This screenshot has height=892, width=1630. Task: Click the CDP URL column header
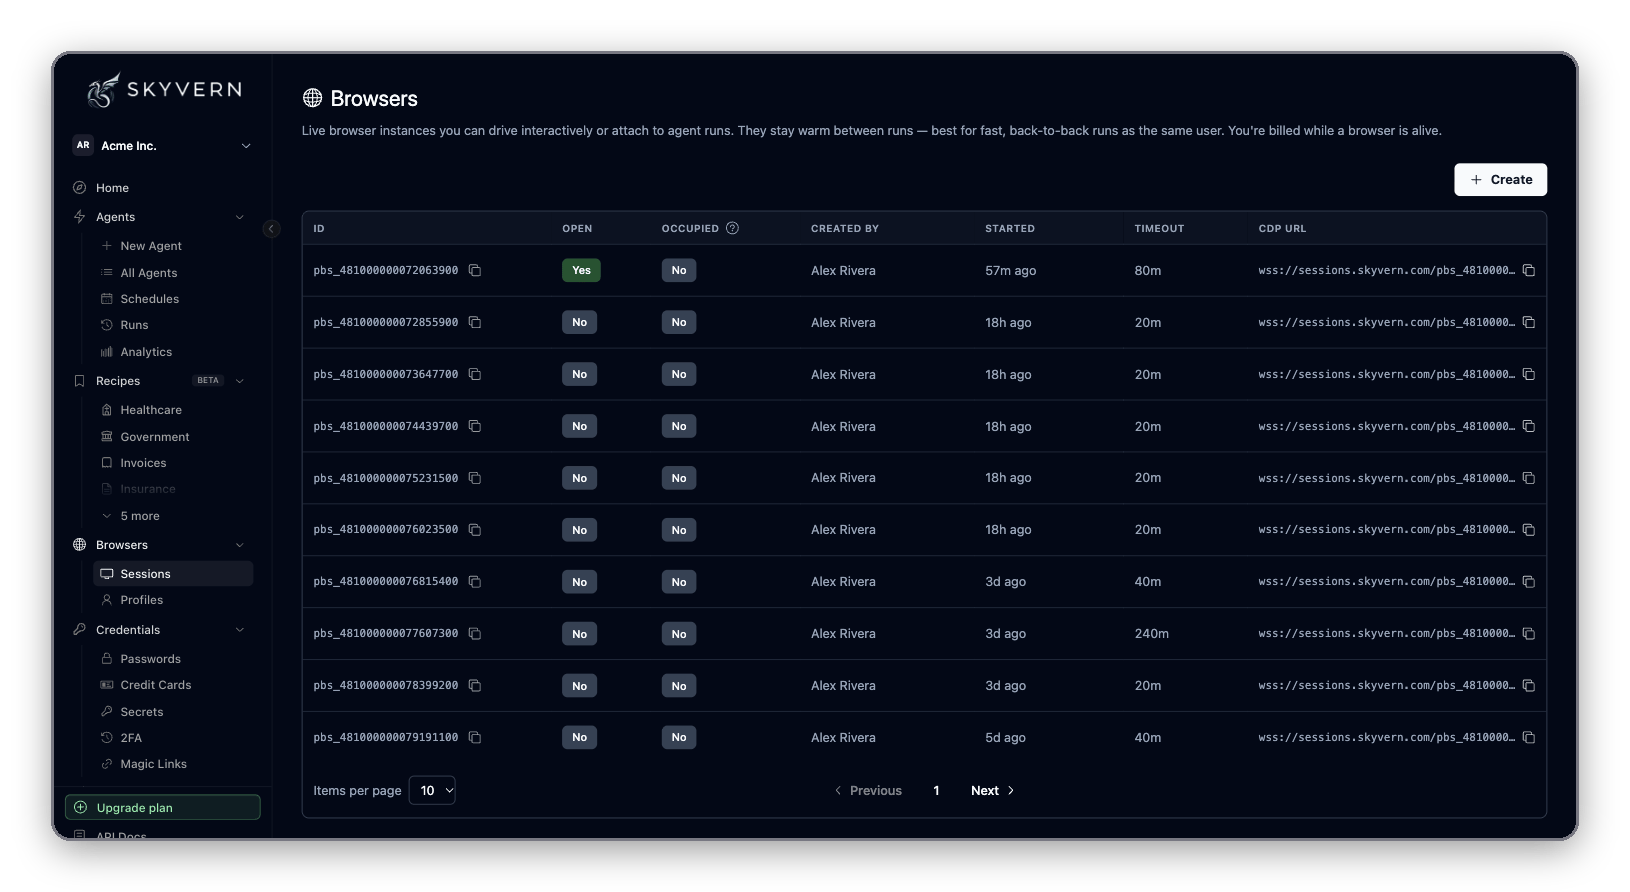coord(1282,229)
